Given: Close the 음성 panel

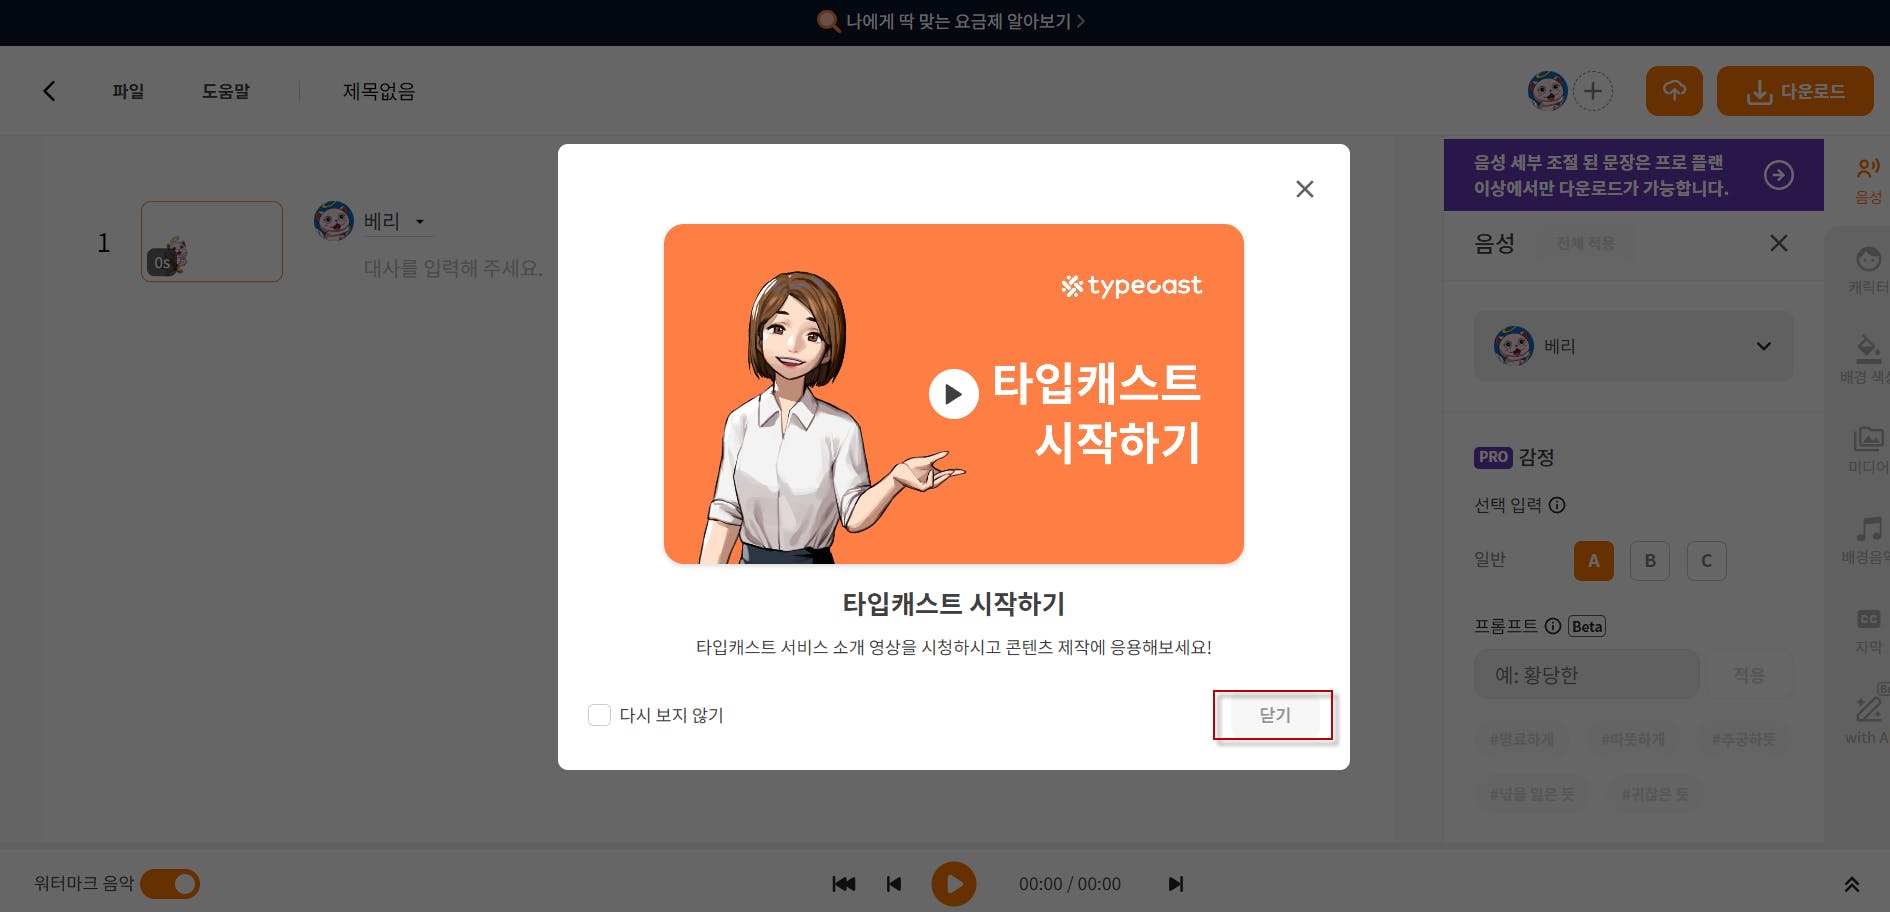Looking at the screenshot, I should (1778, 243).
